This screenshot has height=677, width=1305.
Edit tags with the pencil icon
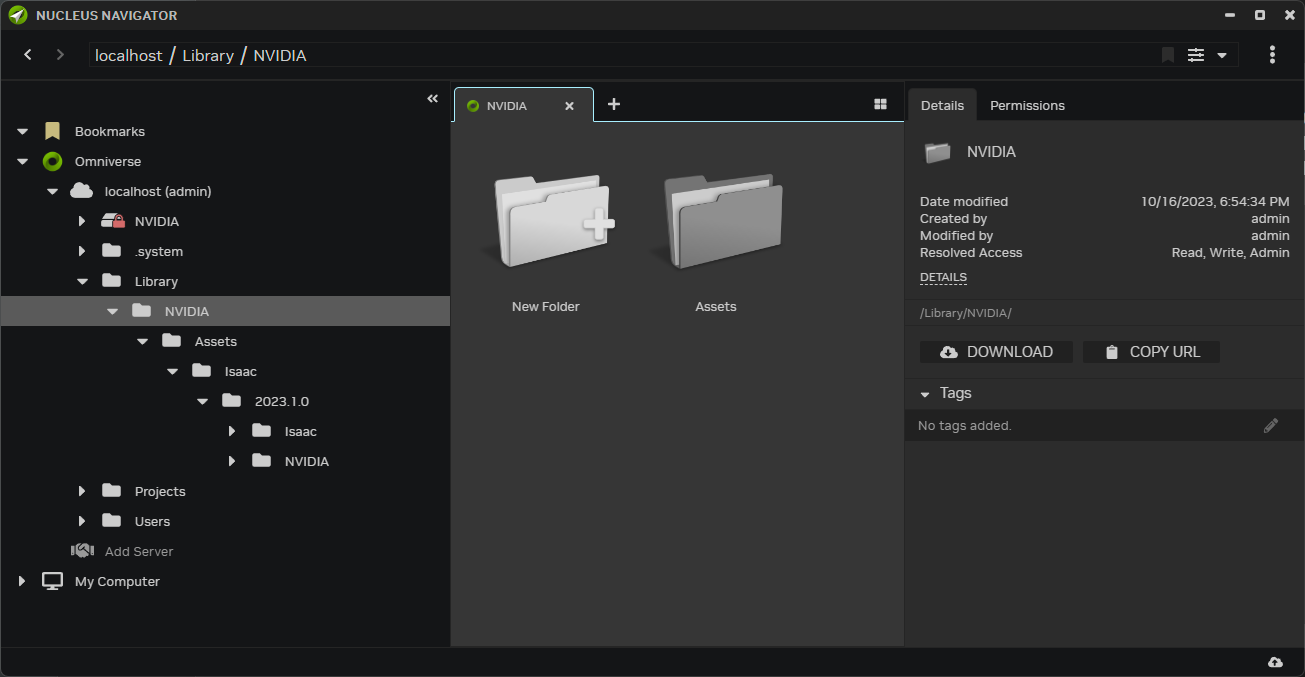click(x=1271, y=426)
